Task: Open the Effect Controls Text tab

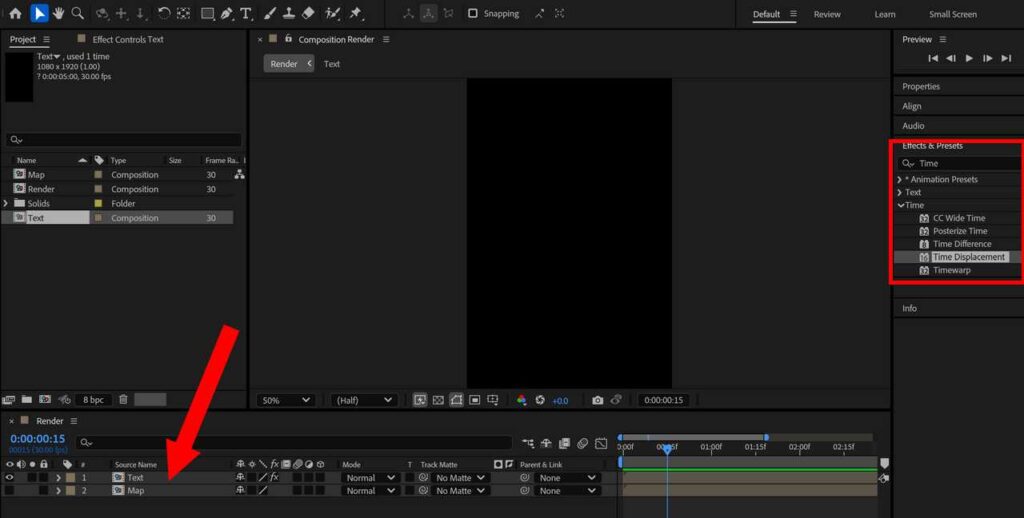Action: [x=128, y=39]
